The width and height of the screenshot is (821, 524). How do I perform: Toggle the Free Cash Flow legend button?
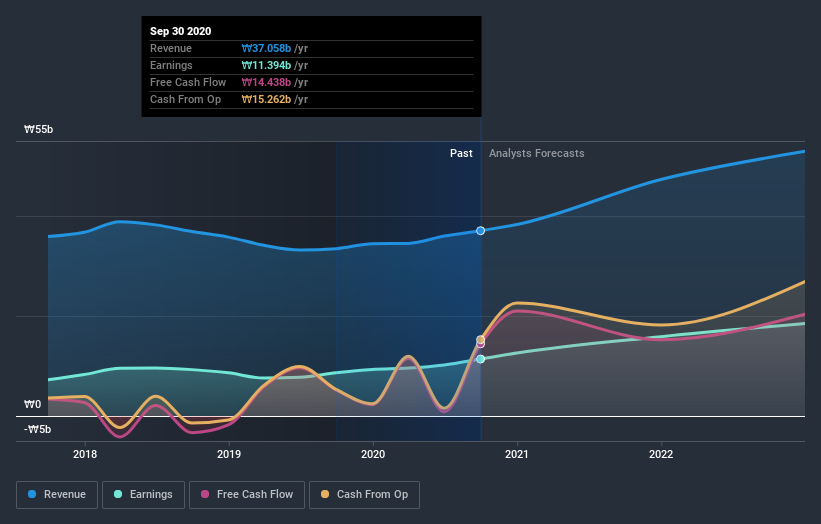(247, 495)
